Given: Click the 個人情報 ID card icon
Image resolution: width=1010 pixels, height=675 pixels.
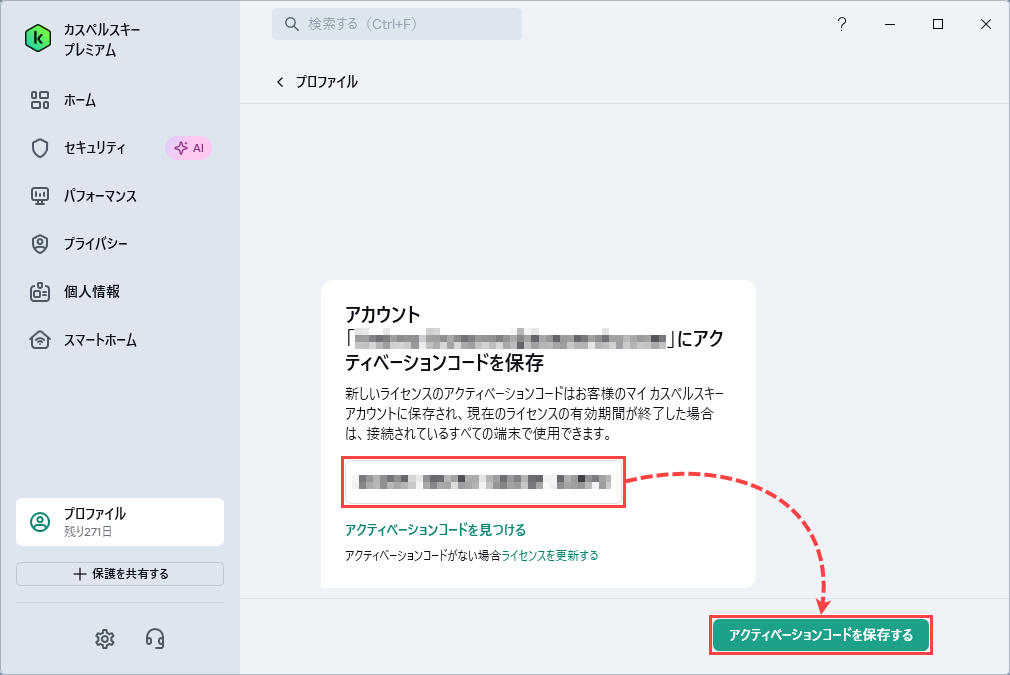Looking at the screenshot, I should [x=40, y=292].
